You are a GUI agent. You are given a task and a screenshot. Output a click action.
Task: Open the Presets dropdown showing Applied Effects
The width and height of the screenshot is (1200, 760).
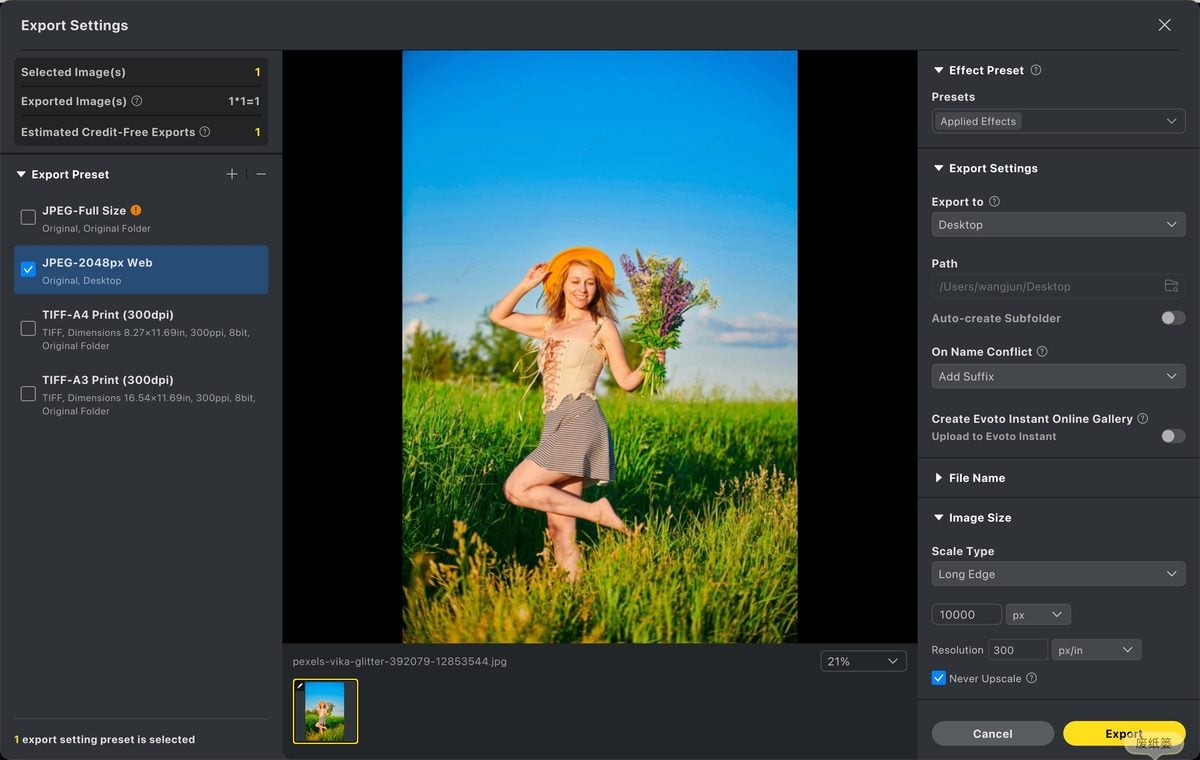(x=1058, y=121)
